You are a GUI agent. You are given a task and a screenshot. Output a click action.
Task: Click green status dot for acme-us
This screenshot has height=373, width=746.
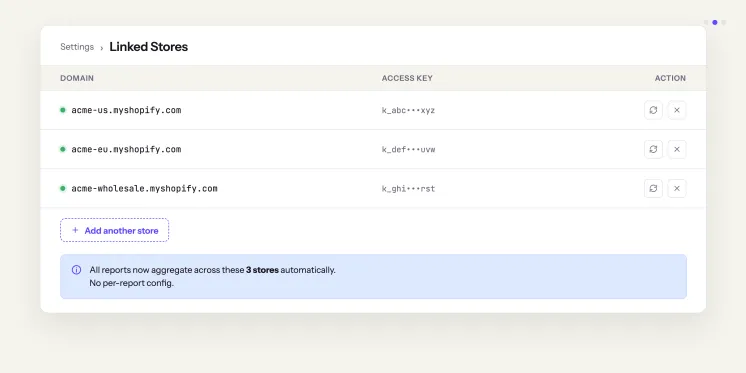click(62, 110)
